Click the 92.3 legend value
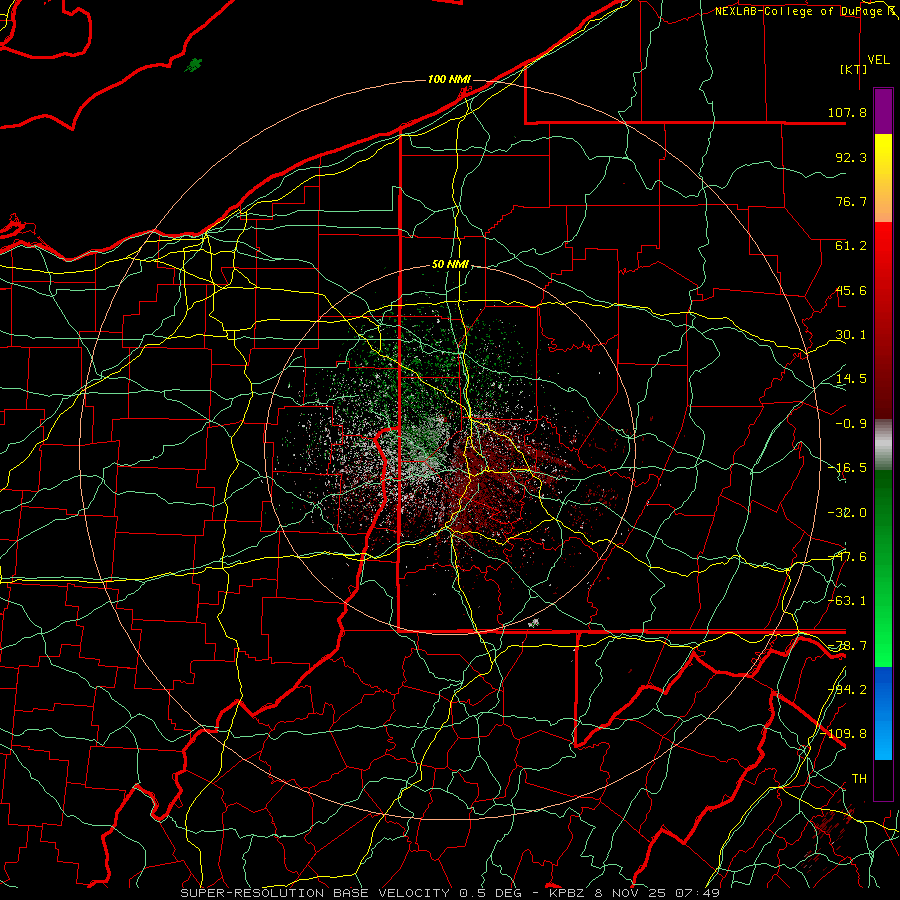 tap(851, 157)
